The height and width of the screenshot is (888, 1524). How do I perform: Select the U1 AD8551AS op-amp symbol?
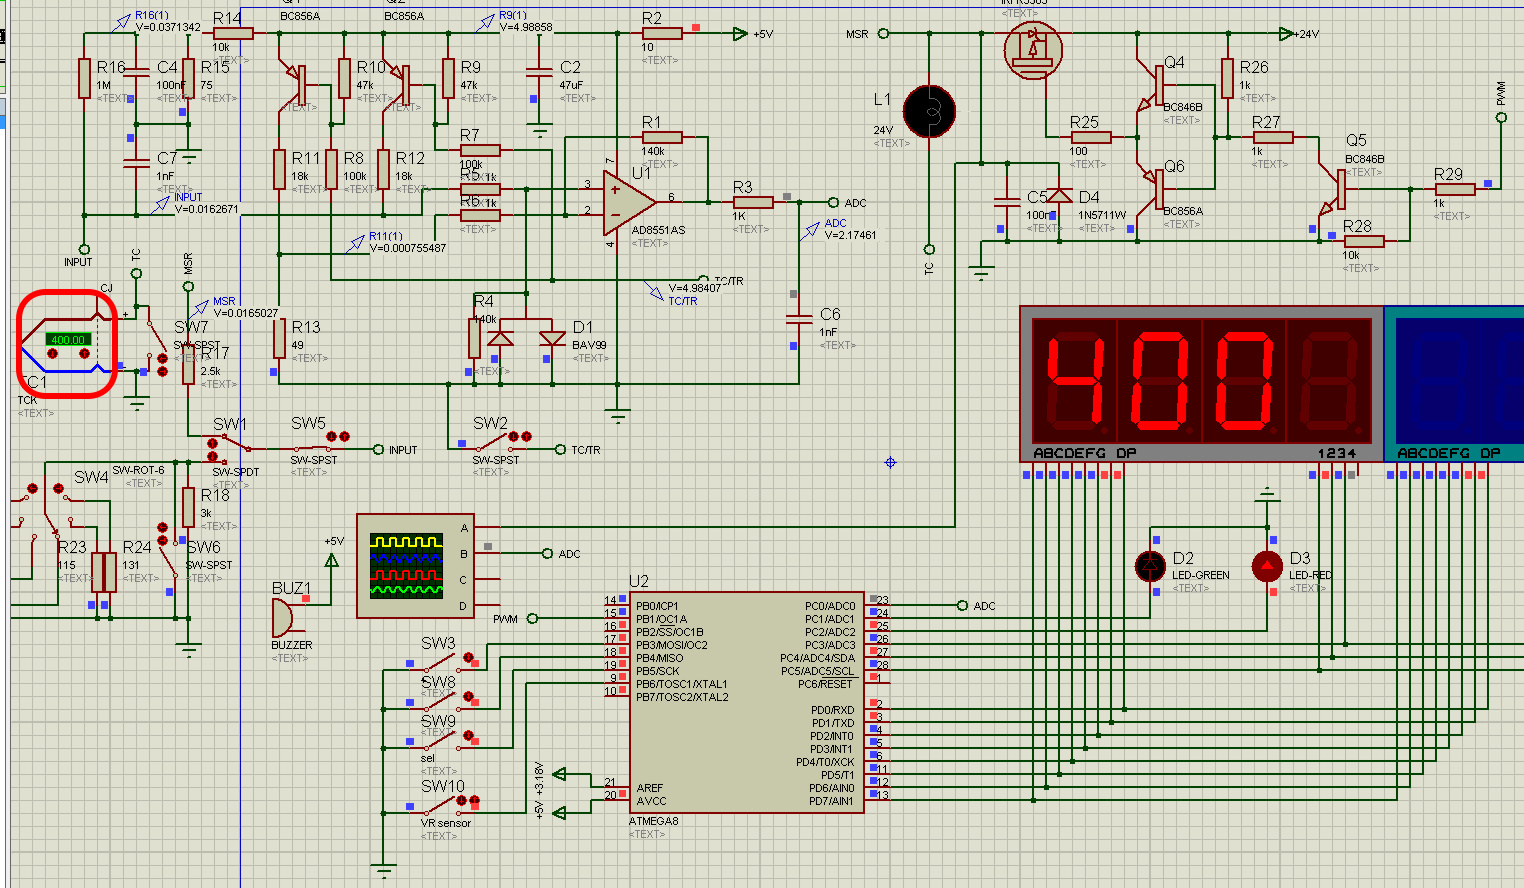629,202
